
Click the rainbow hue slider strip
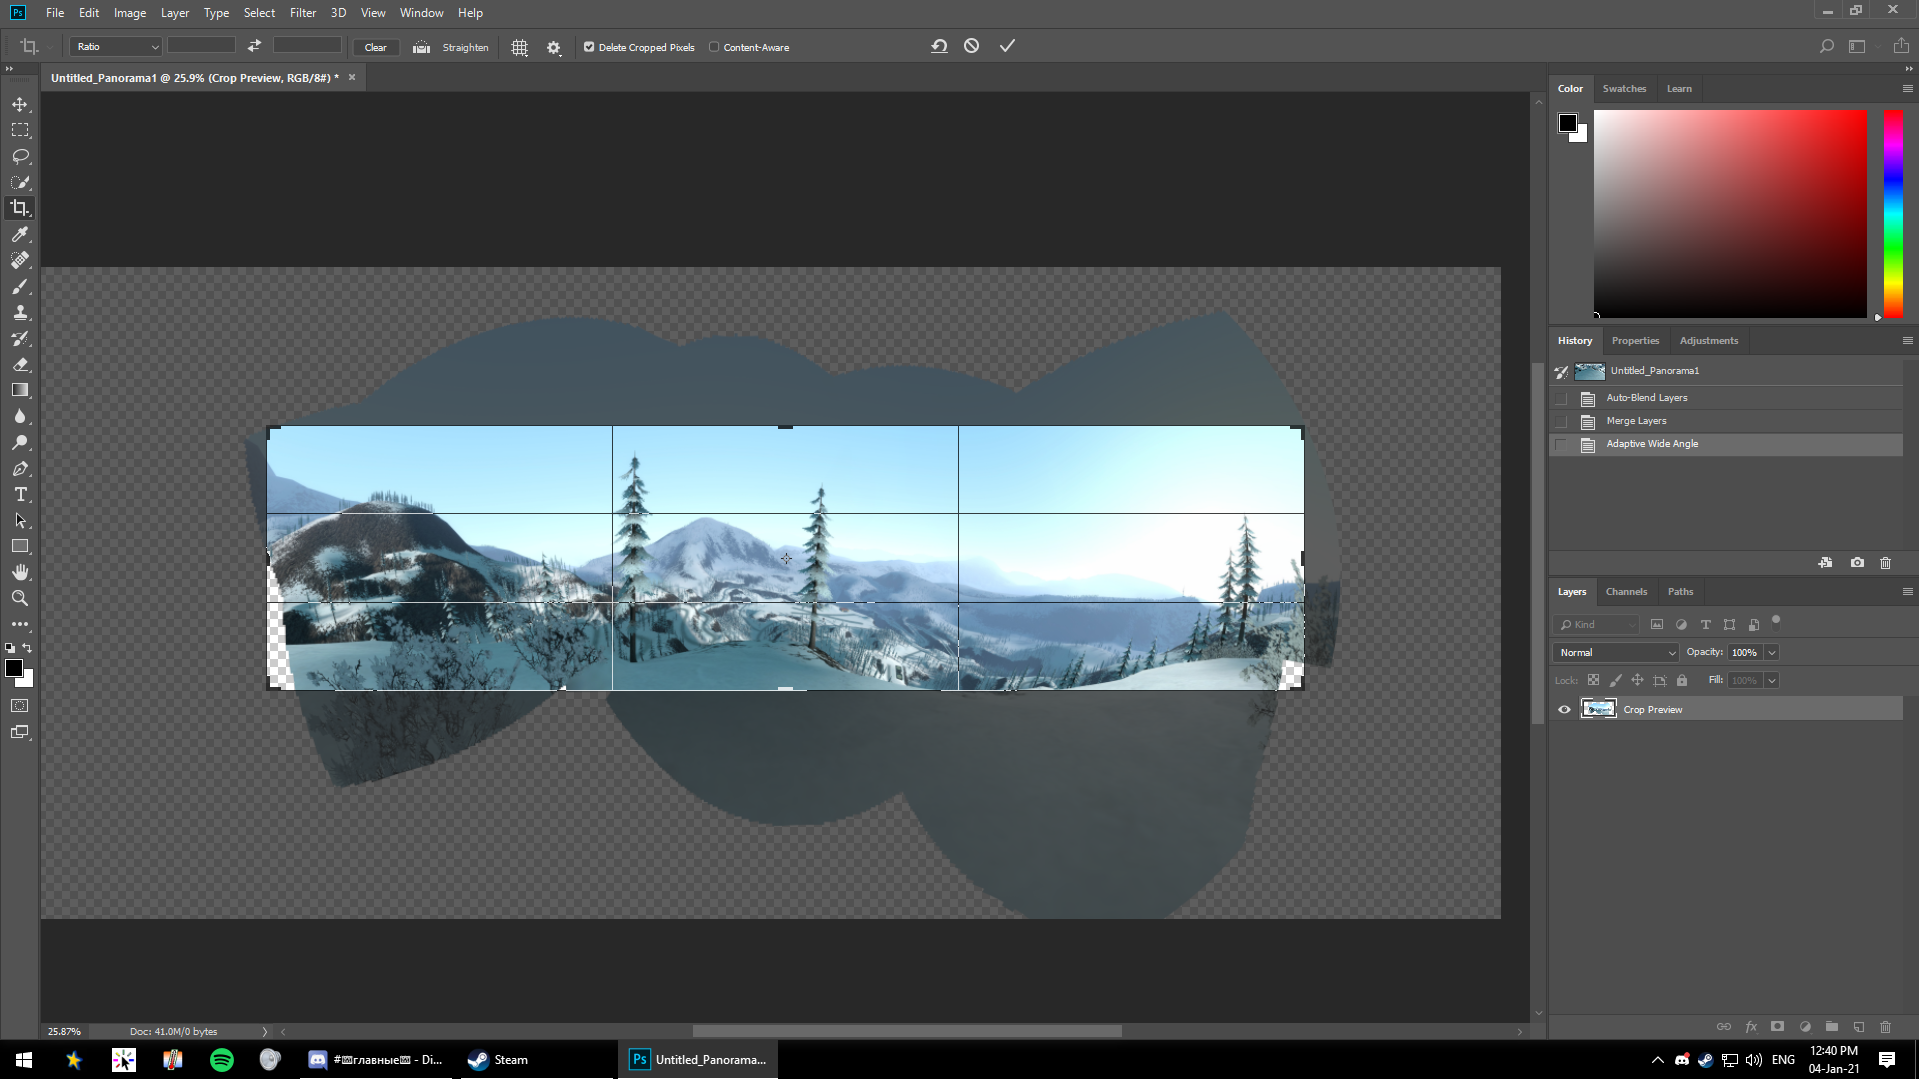(x=1892, y=213)
